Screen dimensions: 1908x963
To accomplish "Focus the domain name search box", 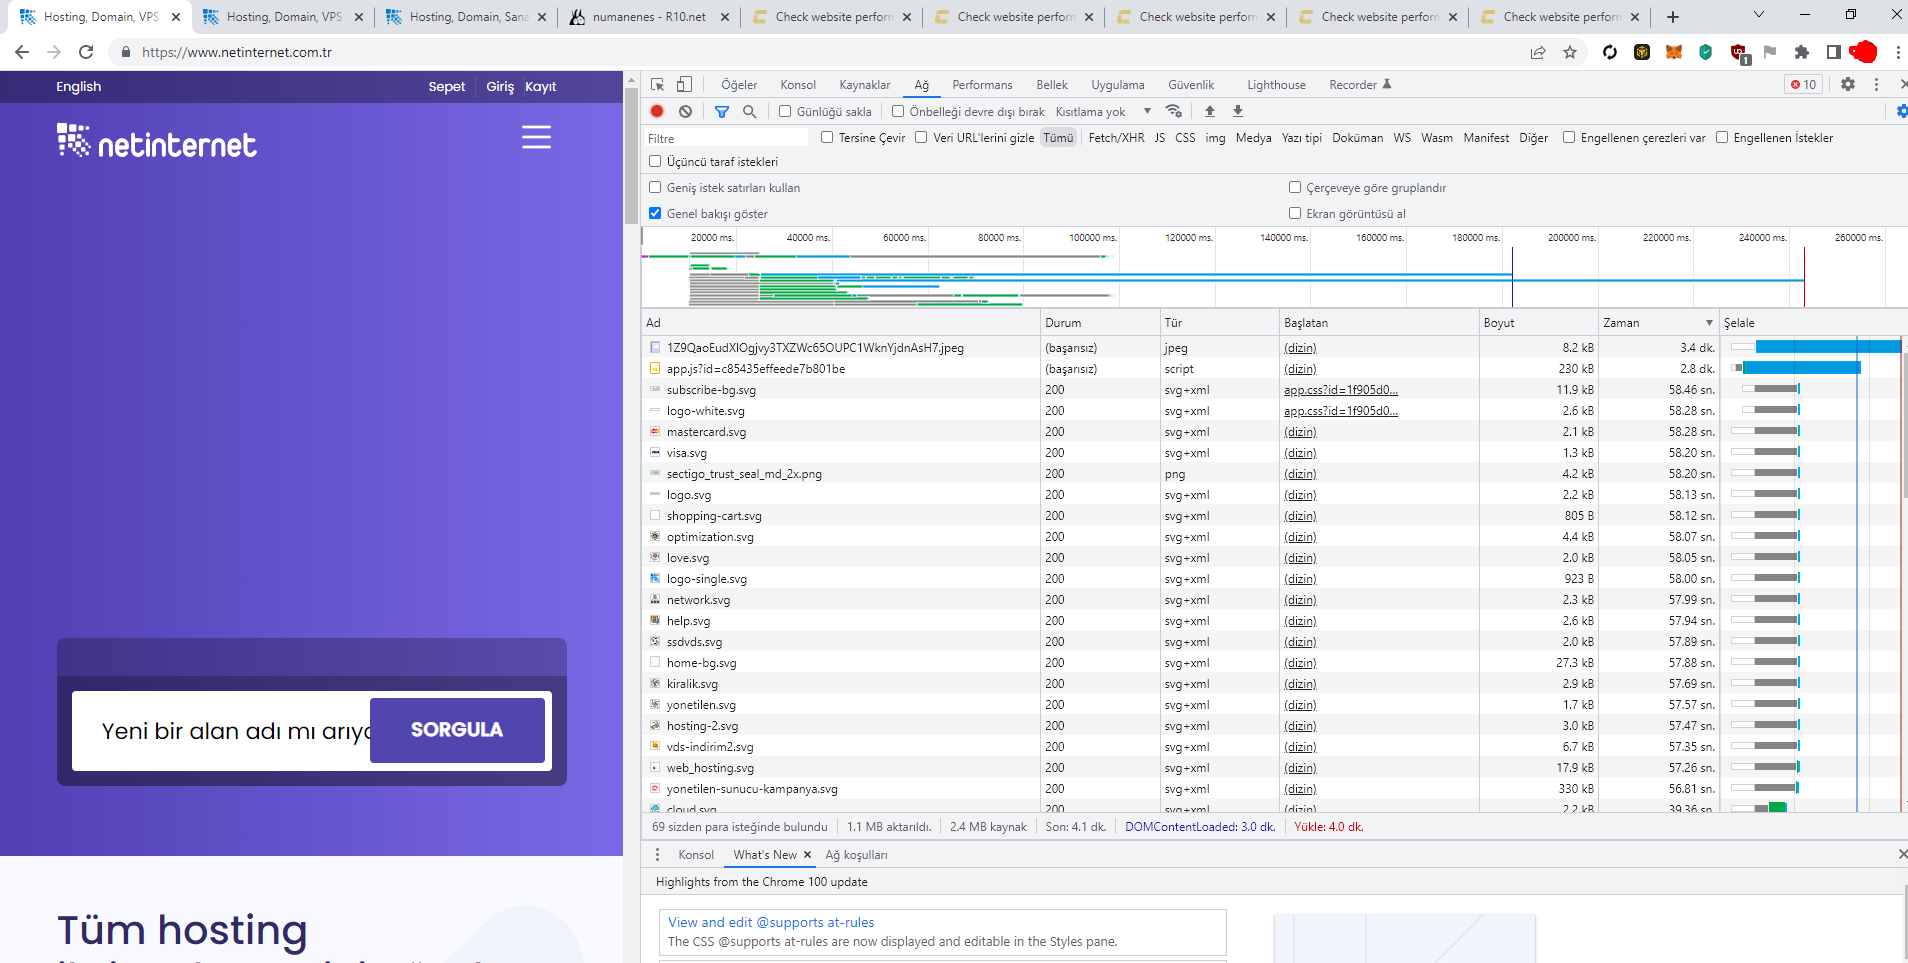I will (x=222, y=731).
